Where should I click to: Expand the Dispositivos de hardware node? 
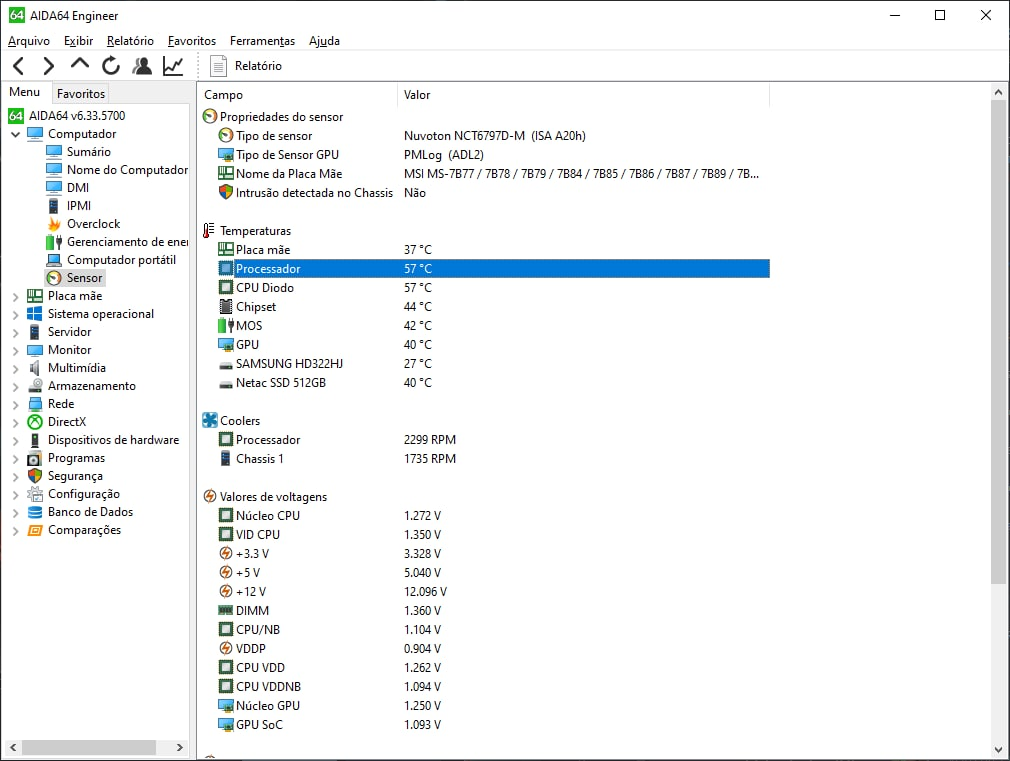tap(15, 441)
